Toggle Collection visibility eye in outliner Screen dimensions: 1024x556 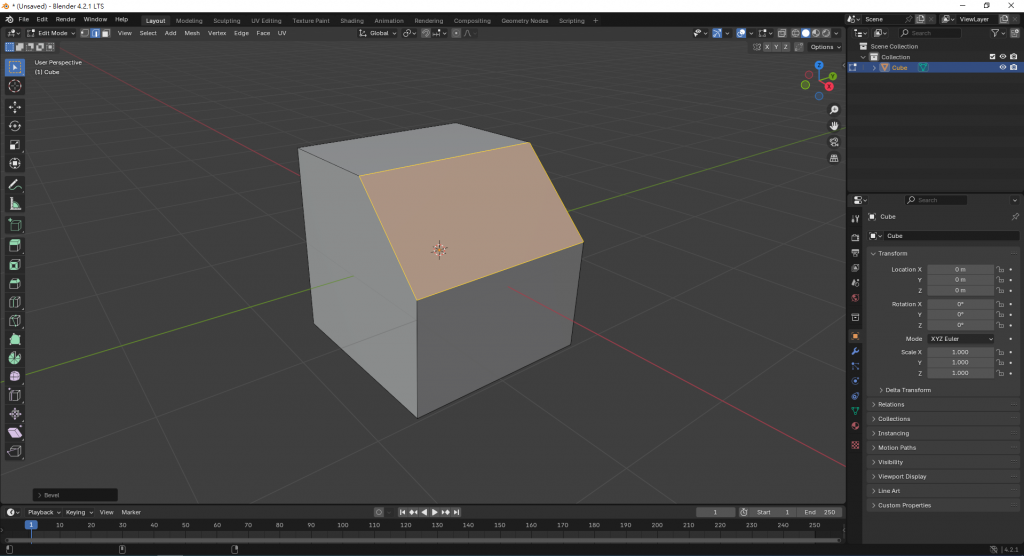pos(1002,57)
